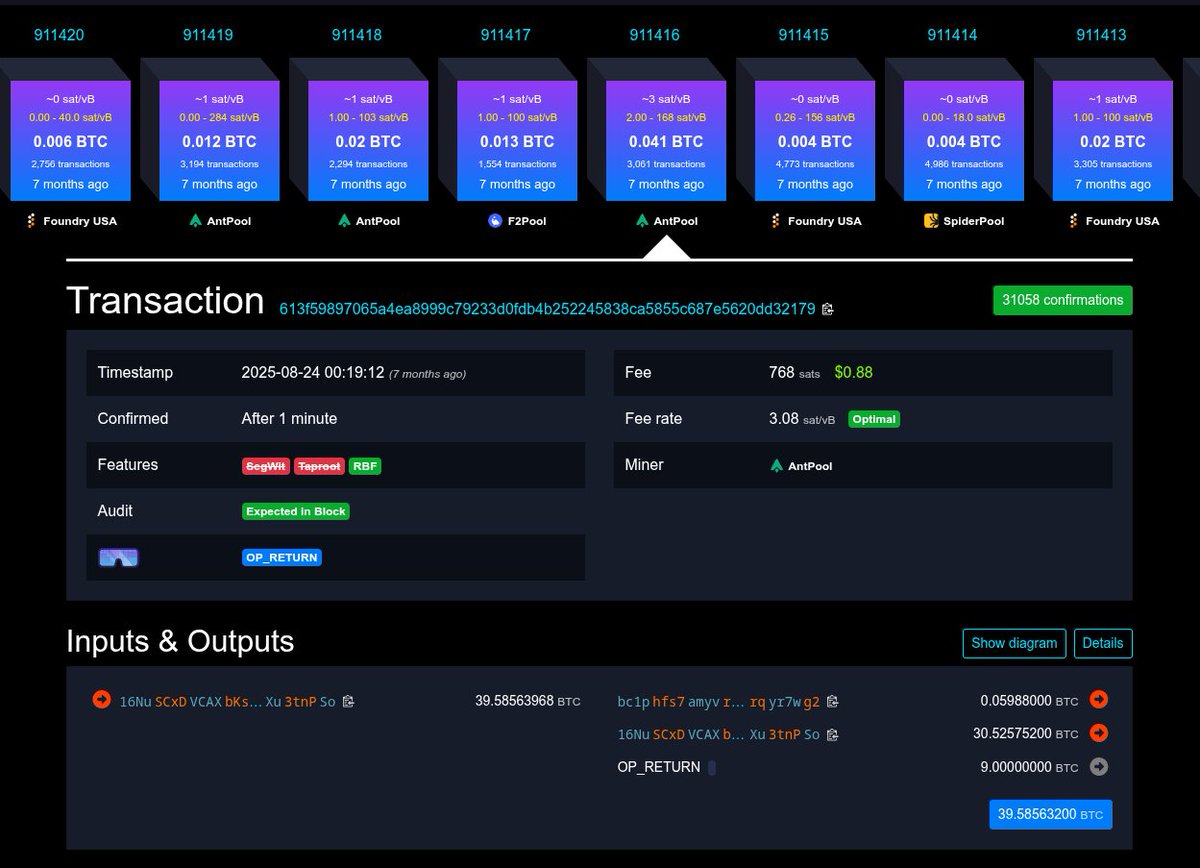
Task: Click block height link 911414
Action: pos(953,35)
